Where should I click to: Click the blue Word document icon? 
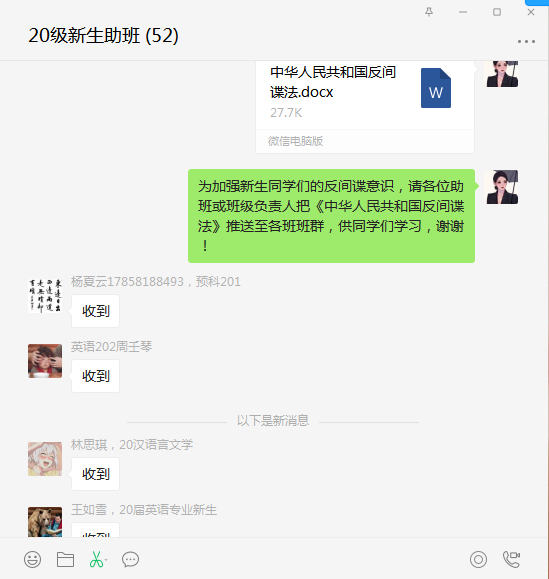[436, 88]
